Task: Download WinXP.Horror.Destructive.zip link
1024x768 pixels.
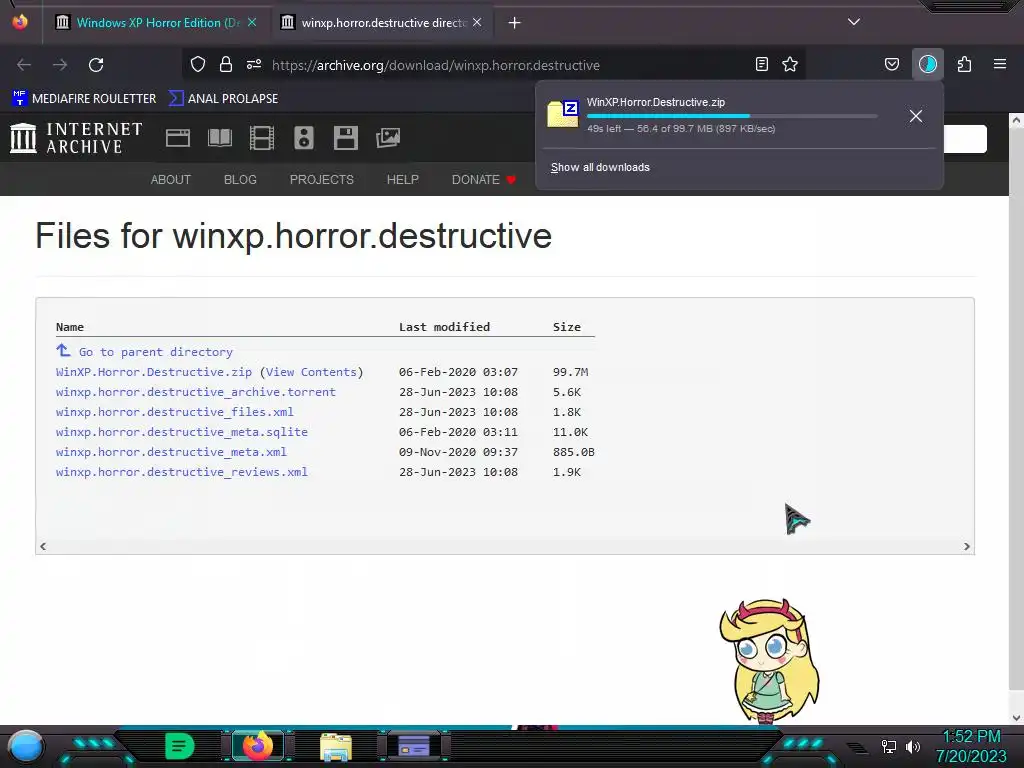Action: click(153, 372)
